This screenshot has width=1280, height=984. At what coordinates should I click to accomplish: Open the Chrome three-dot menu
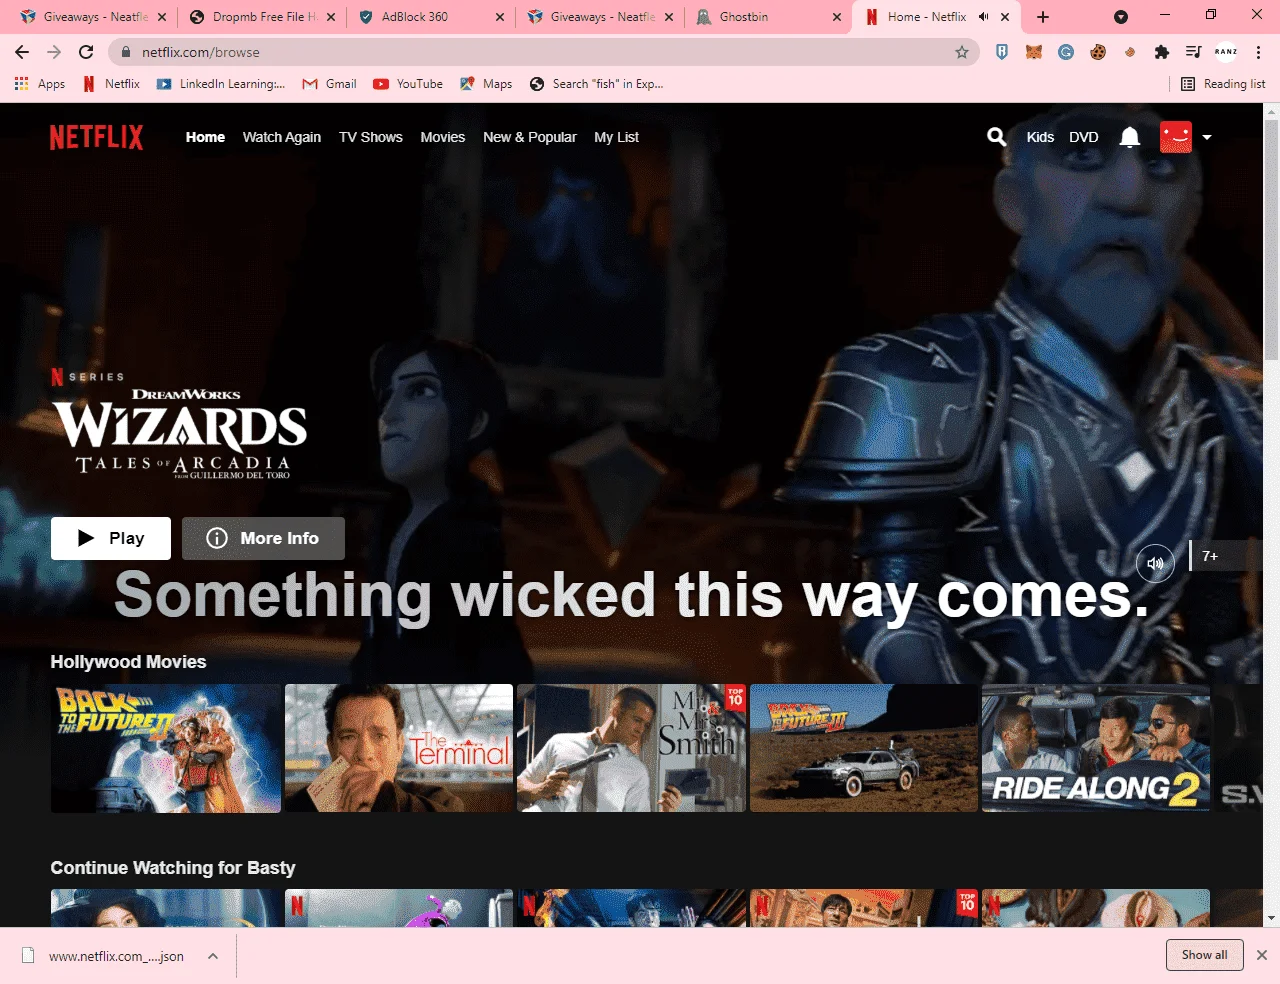tap(1259, 52)
